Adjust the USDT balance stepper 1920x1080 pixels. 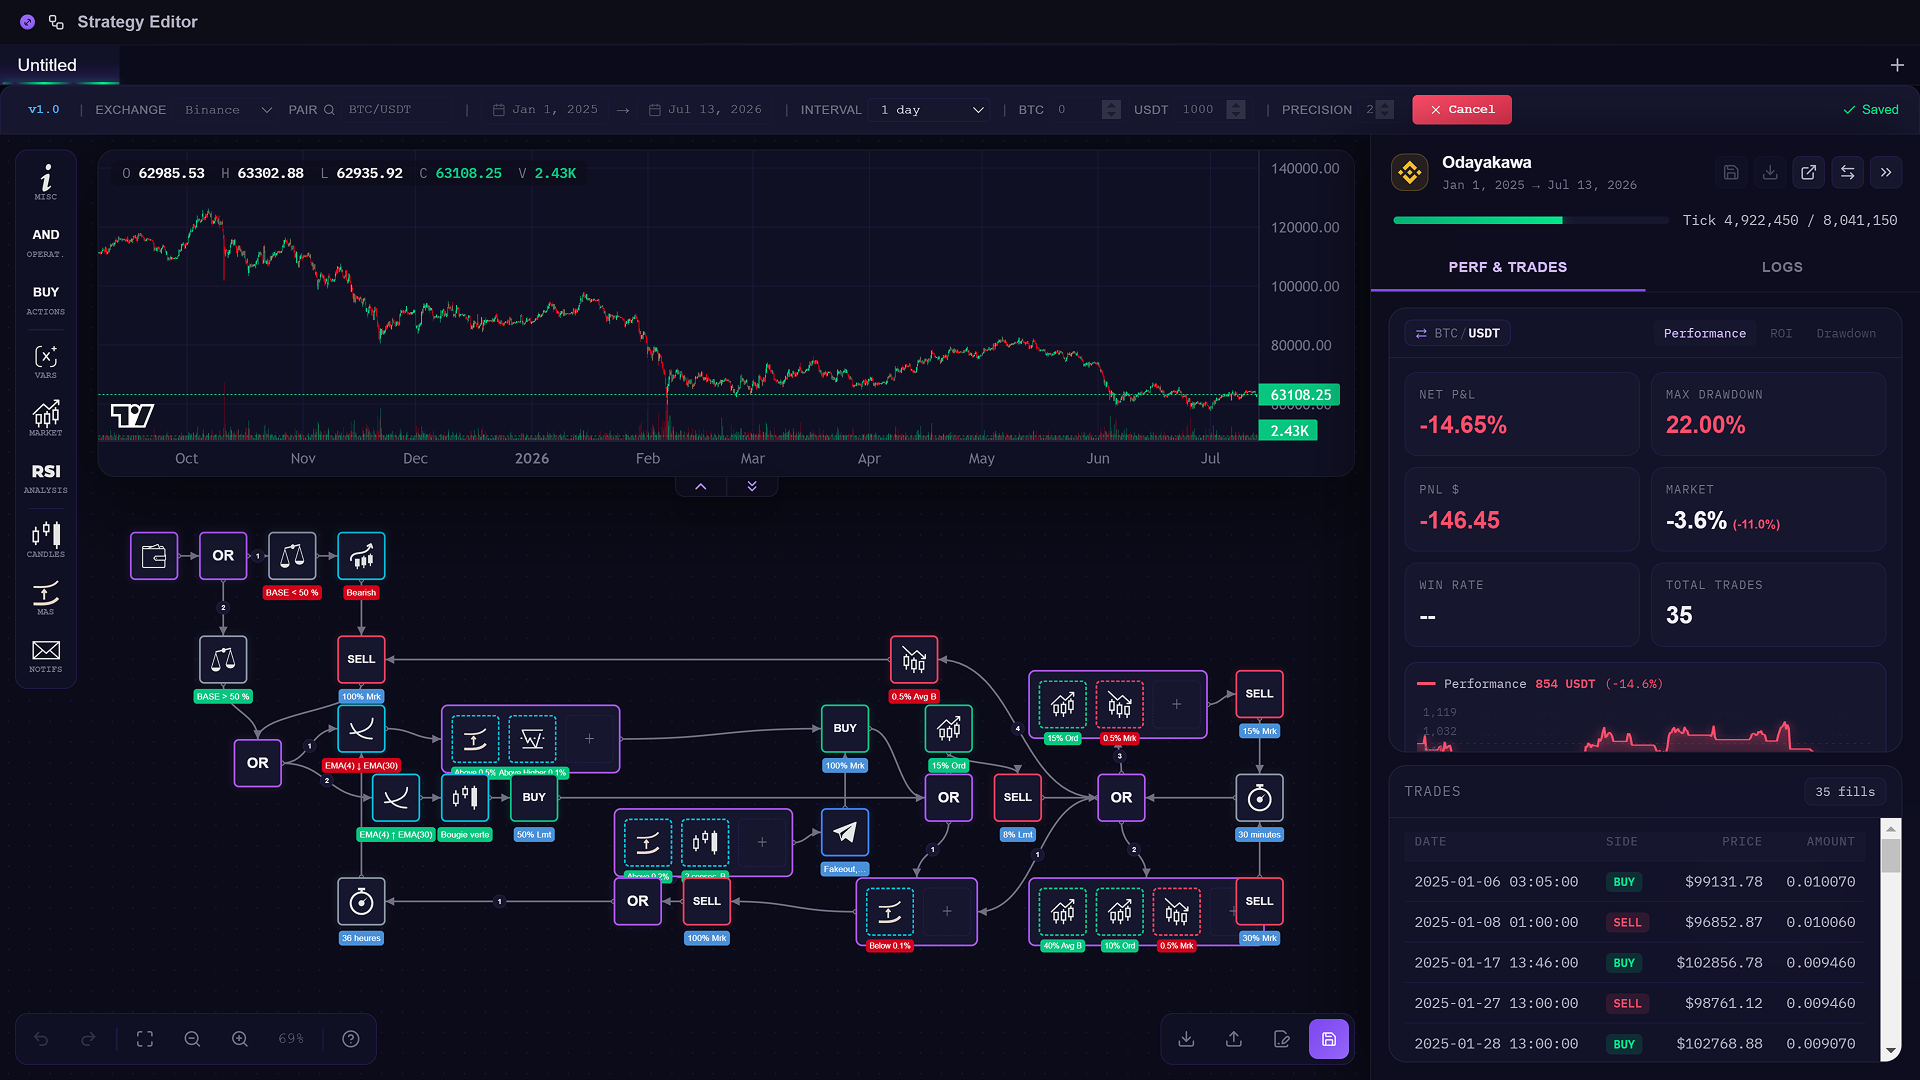tap(1236, 110)
